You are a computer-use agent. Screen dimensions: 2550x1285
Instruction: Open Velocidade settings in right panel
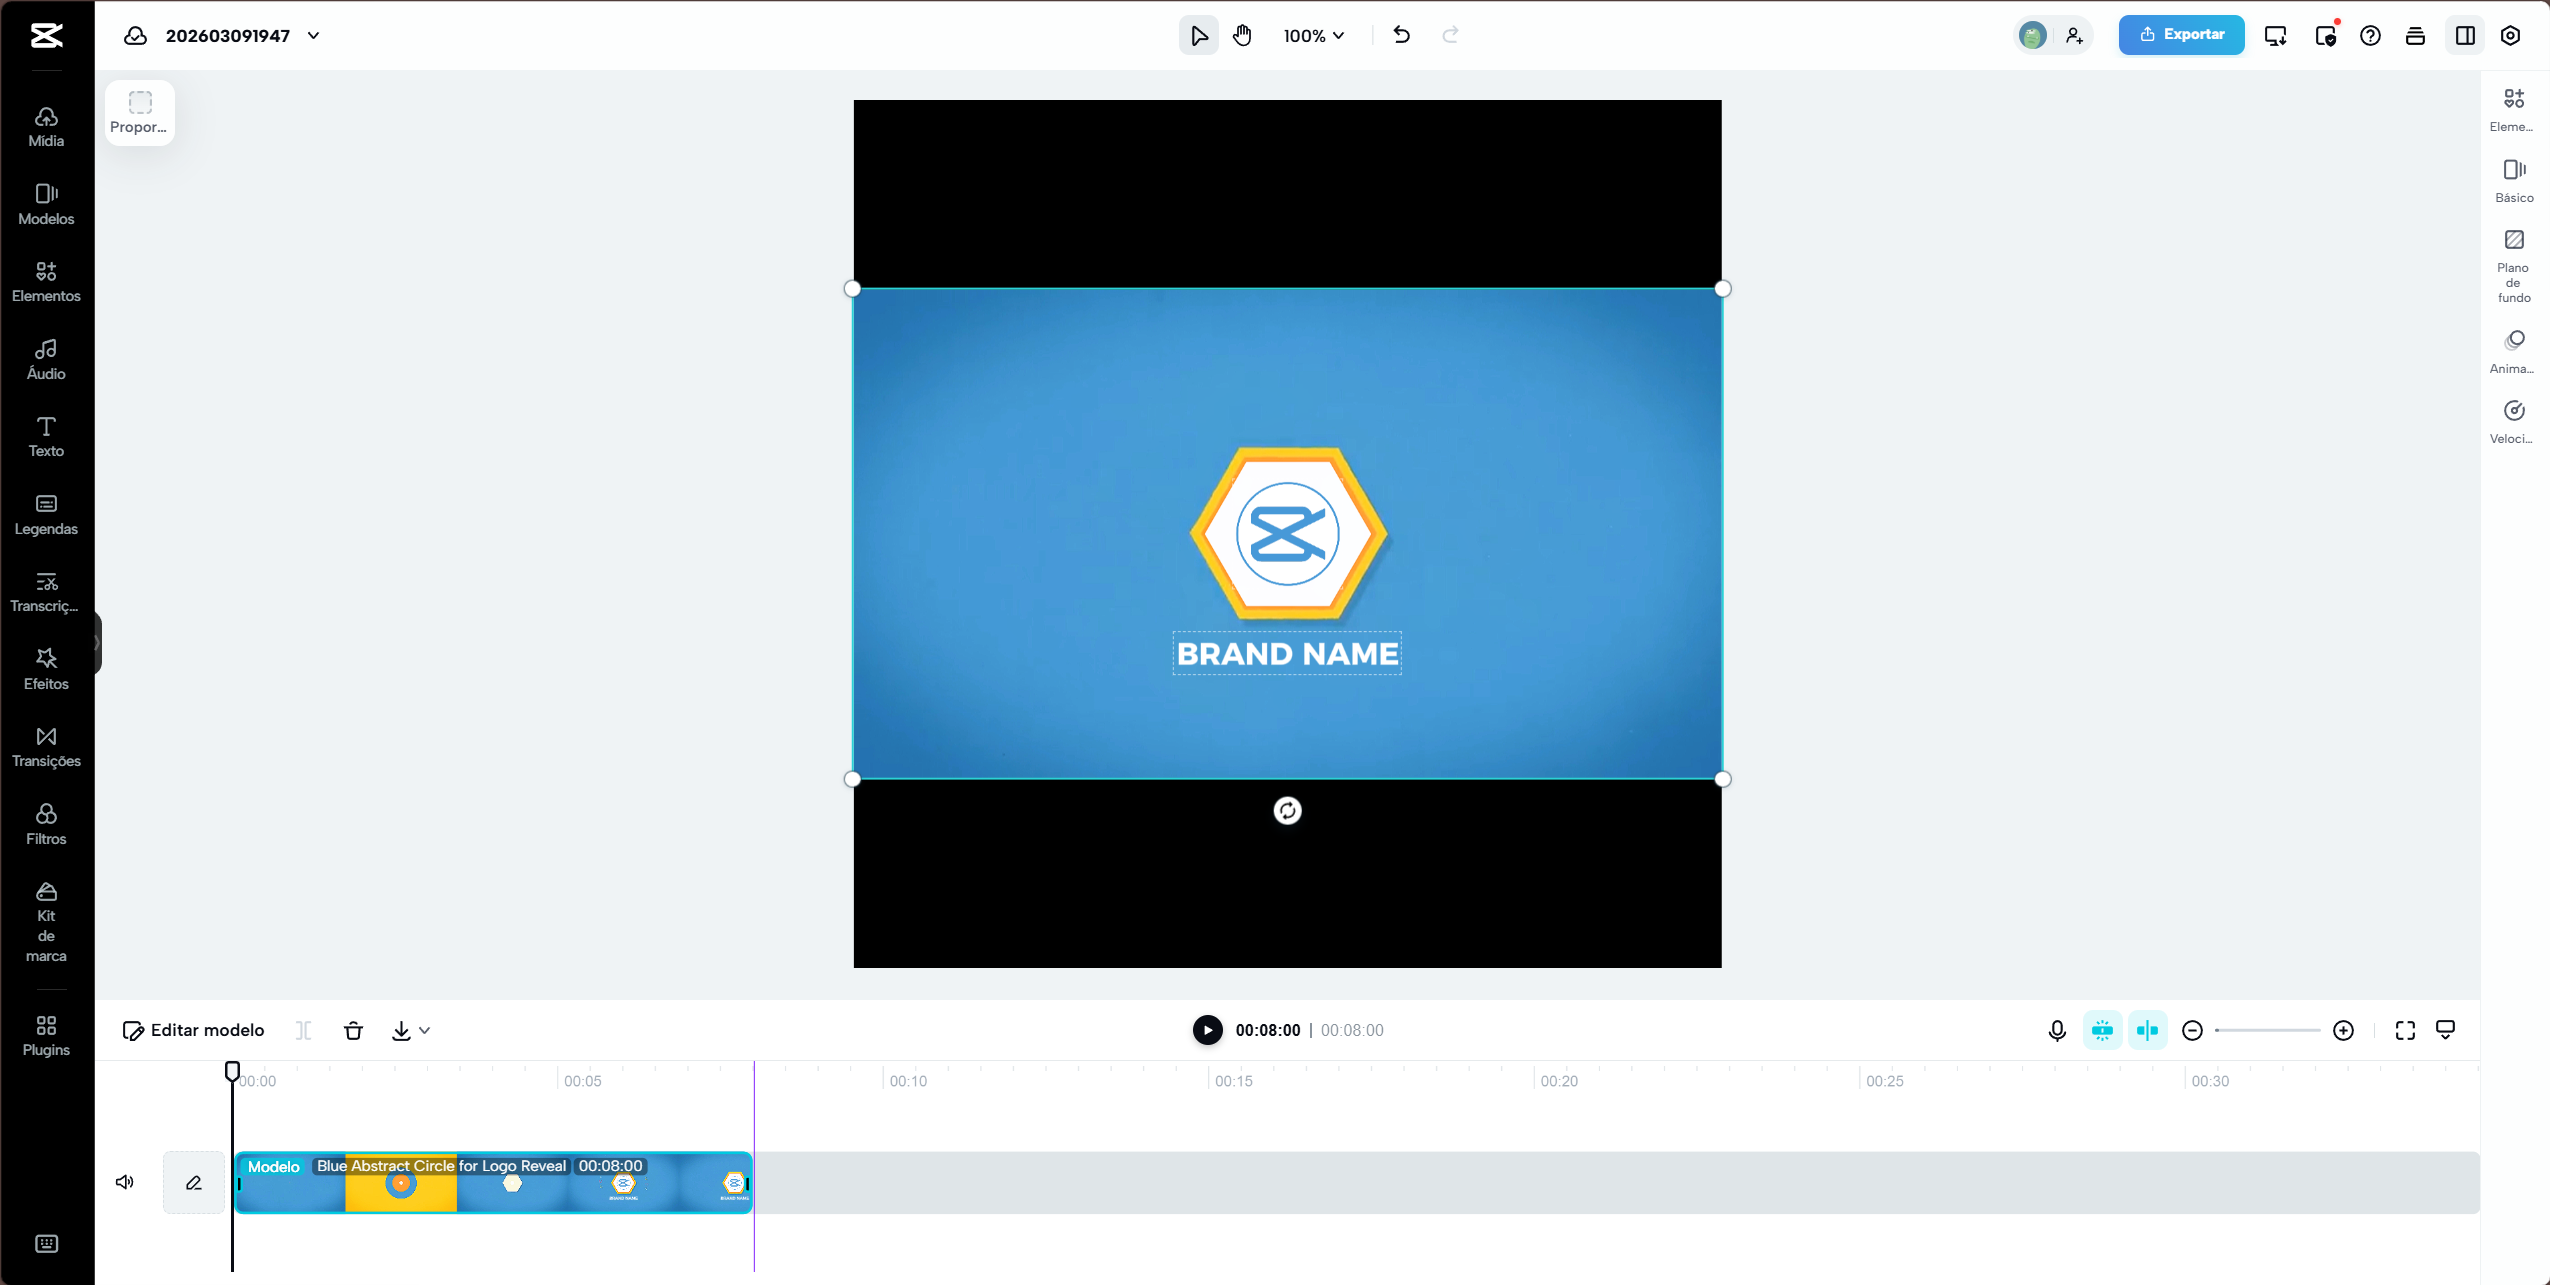tap(2513, 421)
